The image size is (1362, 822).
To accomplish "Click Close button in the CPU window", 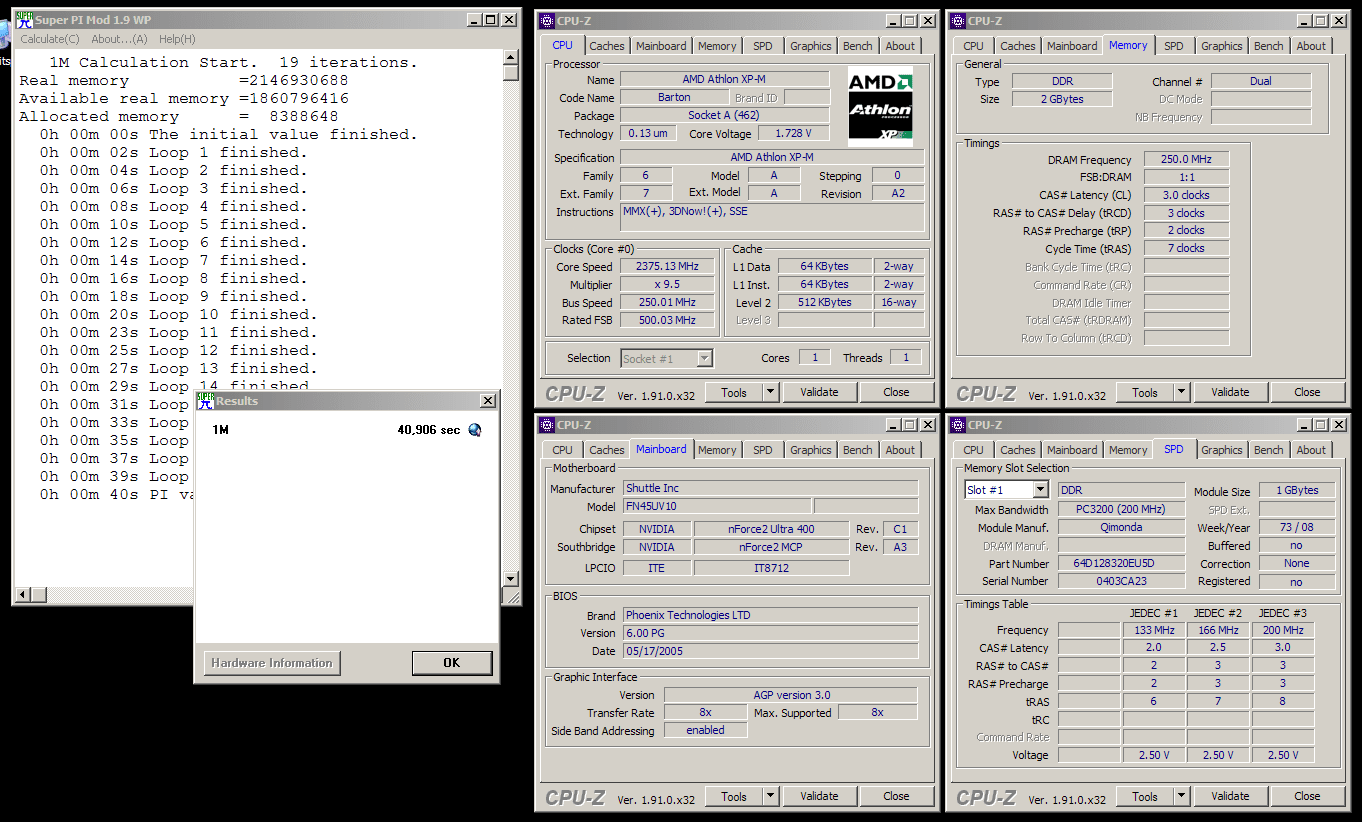I will coord(896,392).
